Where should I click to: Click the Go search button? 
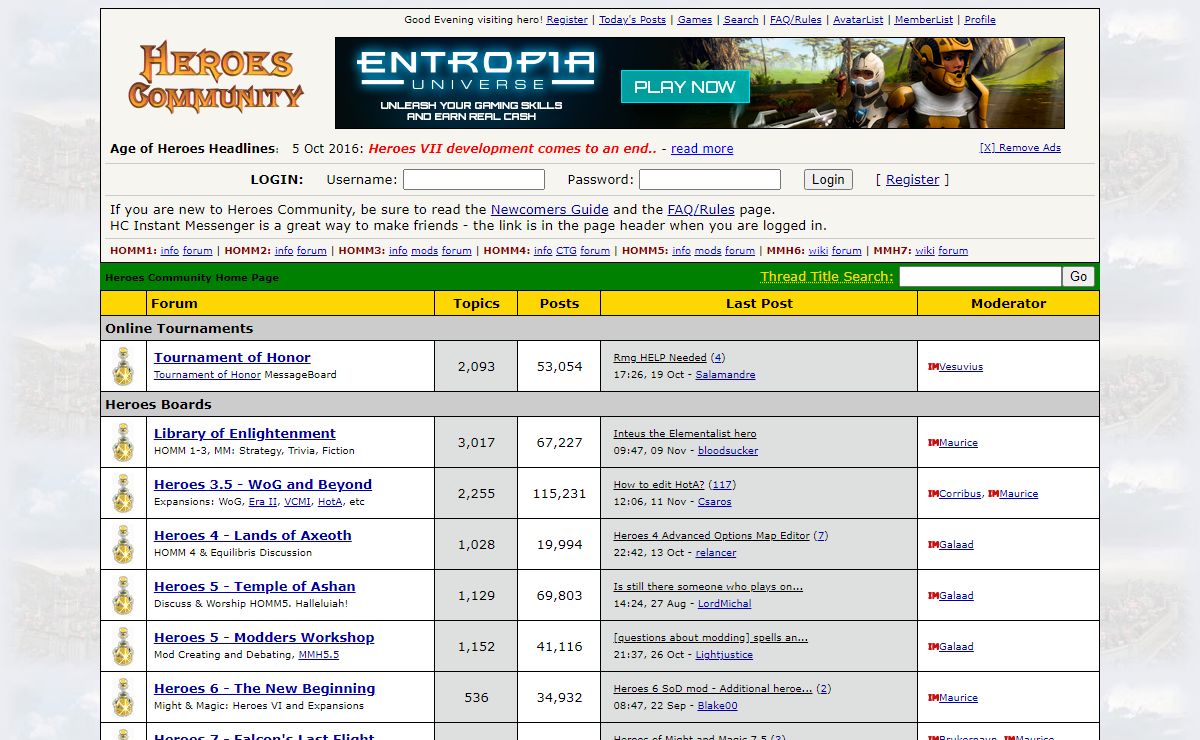(1078, 277)
